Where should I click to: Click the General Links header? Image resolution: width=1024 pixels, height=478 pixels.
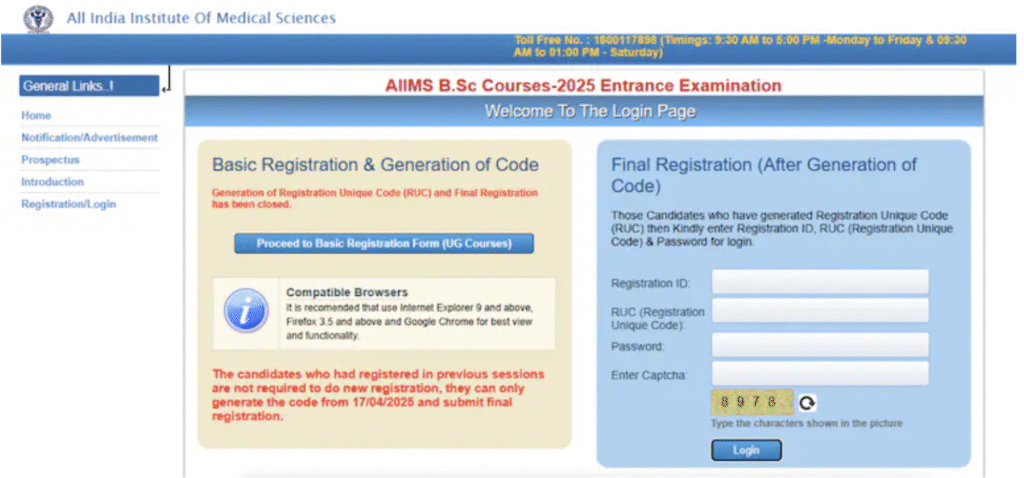tap(89, 86)
